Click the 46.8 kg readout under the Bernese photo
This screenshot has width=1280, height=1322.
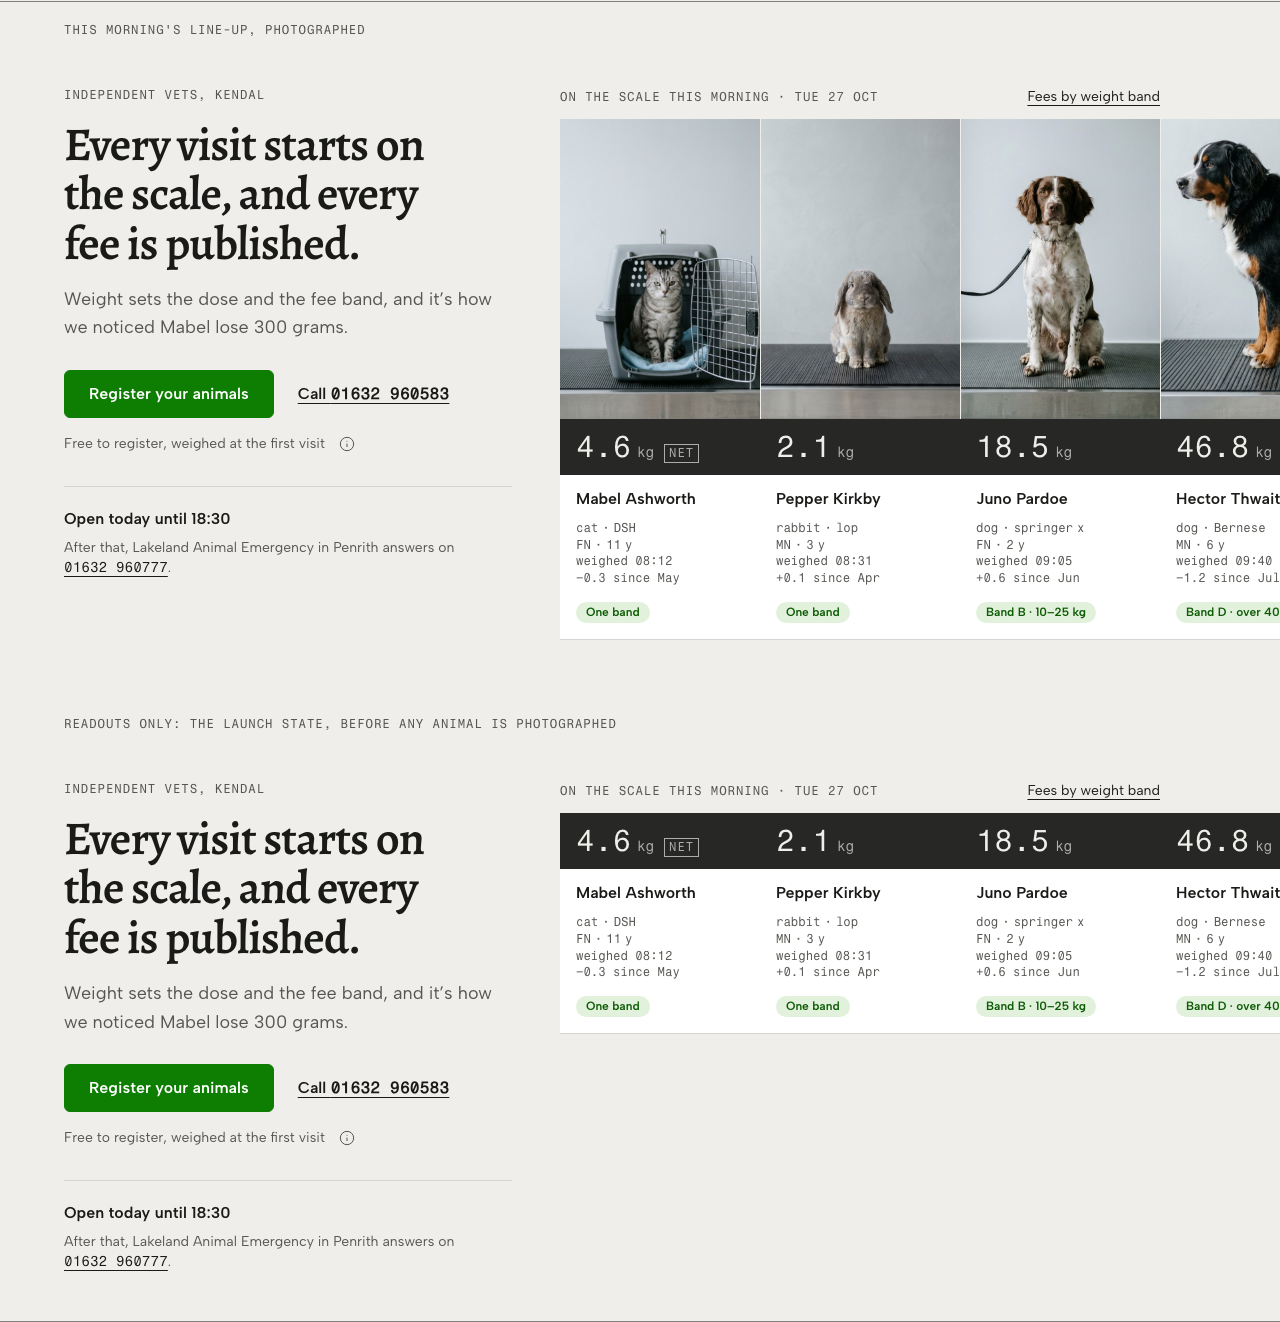1224,447
